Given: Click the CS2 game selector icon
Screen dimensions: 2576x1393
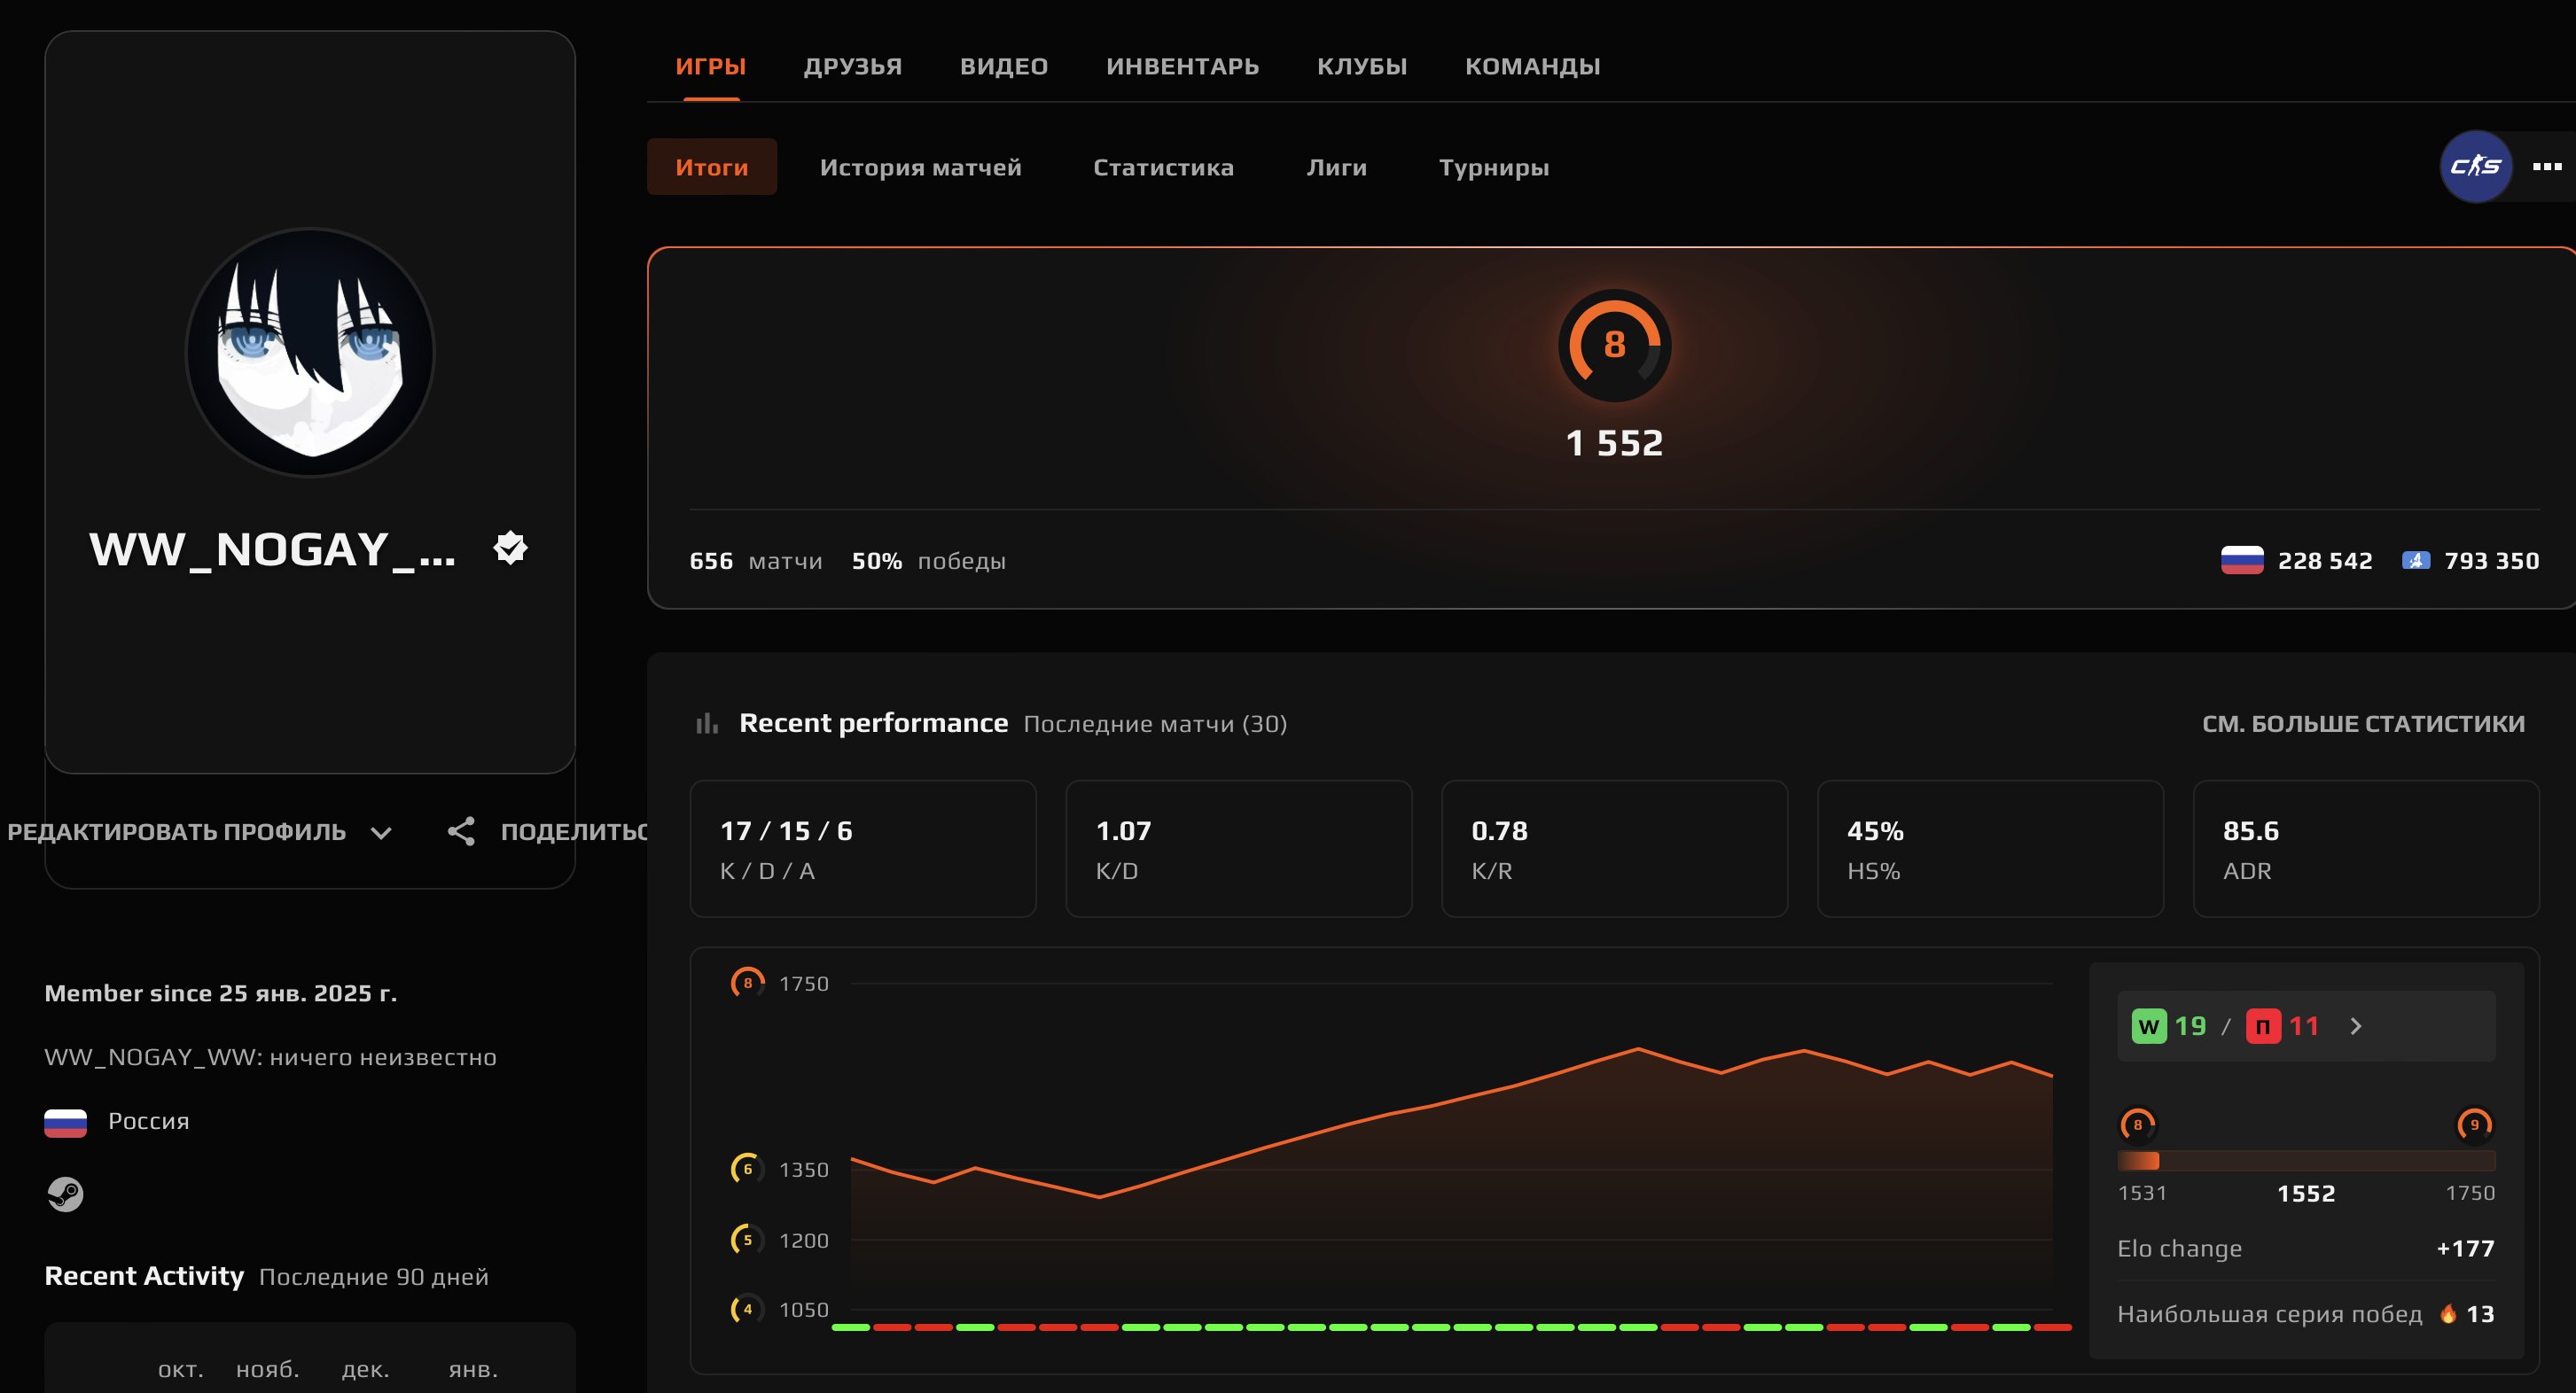Looking at the screenshot, I should (x=2475, y=166).
